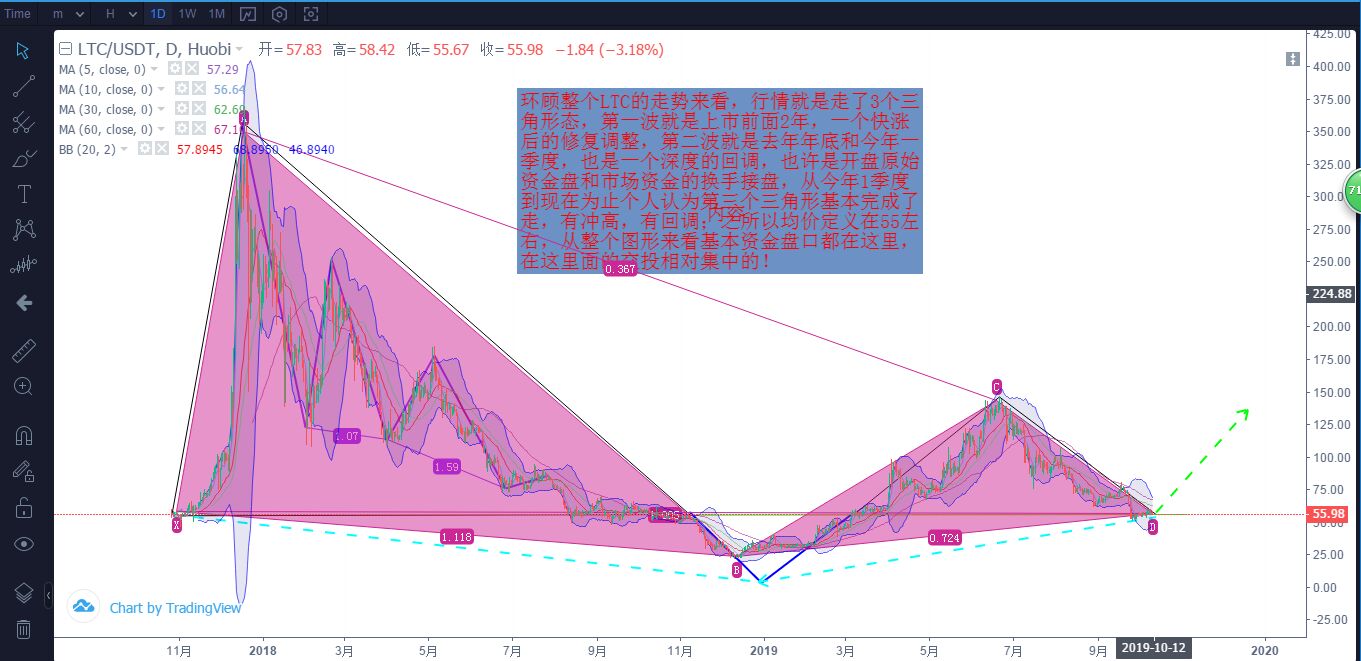Remove MA (30, close, 0) indicator
The image size is (1361, 661).
[x=198, y=109]
